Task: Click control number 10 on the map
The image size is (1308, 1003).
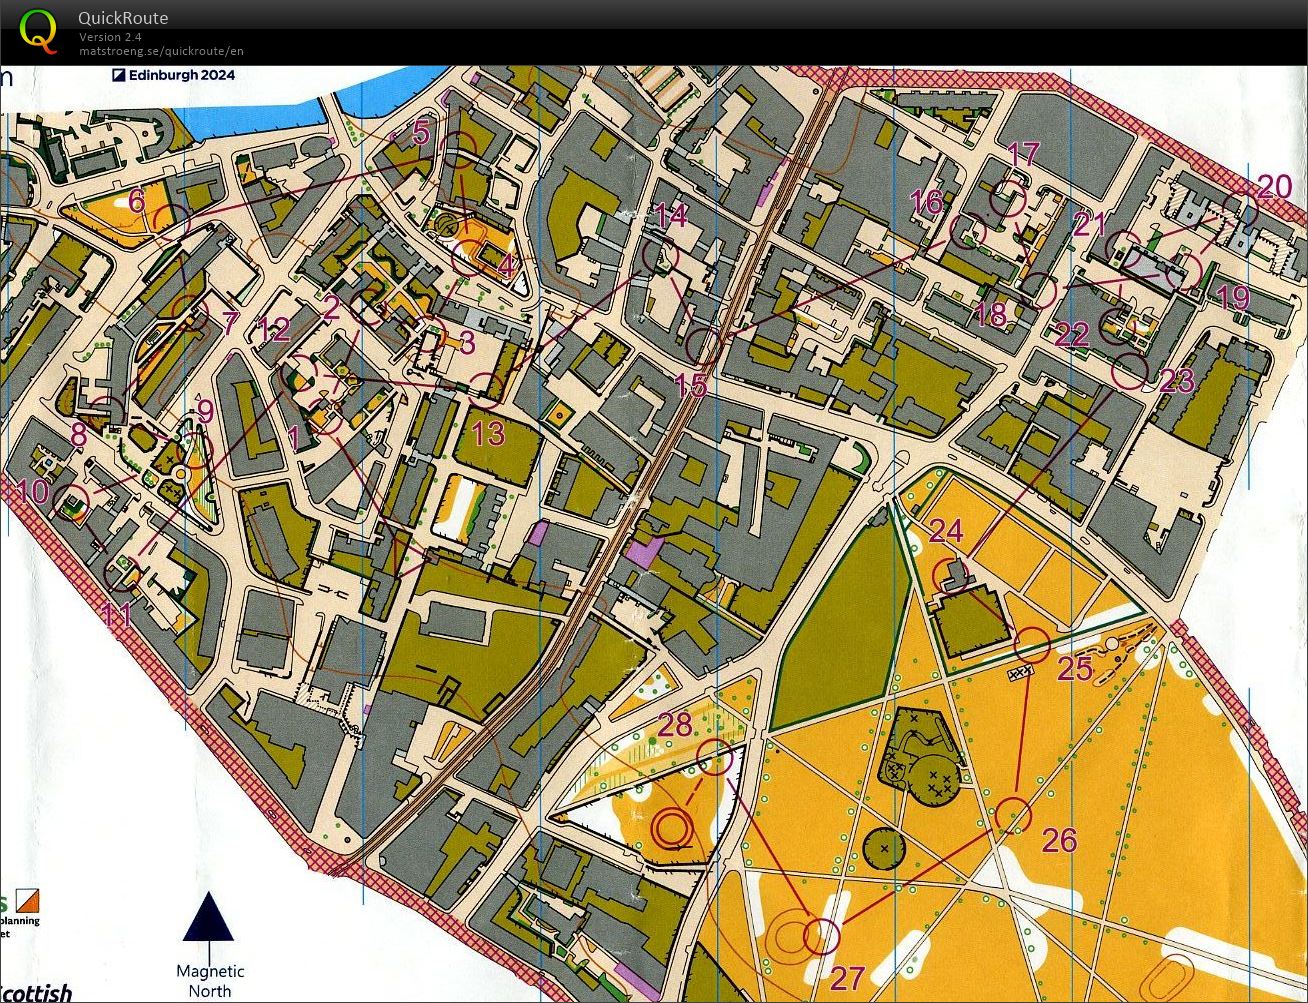Action: (x=32, y=490)
